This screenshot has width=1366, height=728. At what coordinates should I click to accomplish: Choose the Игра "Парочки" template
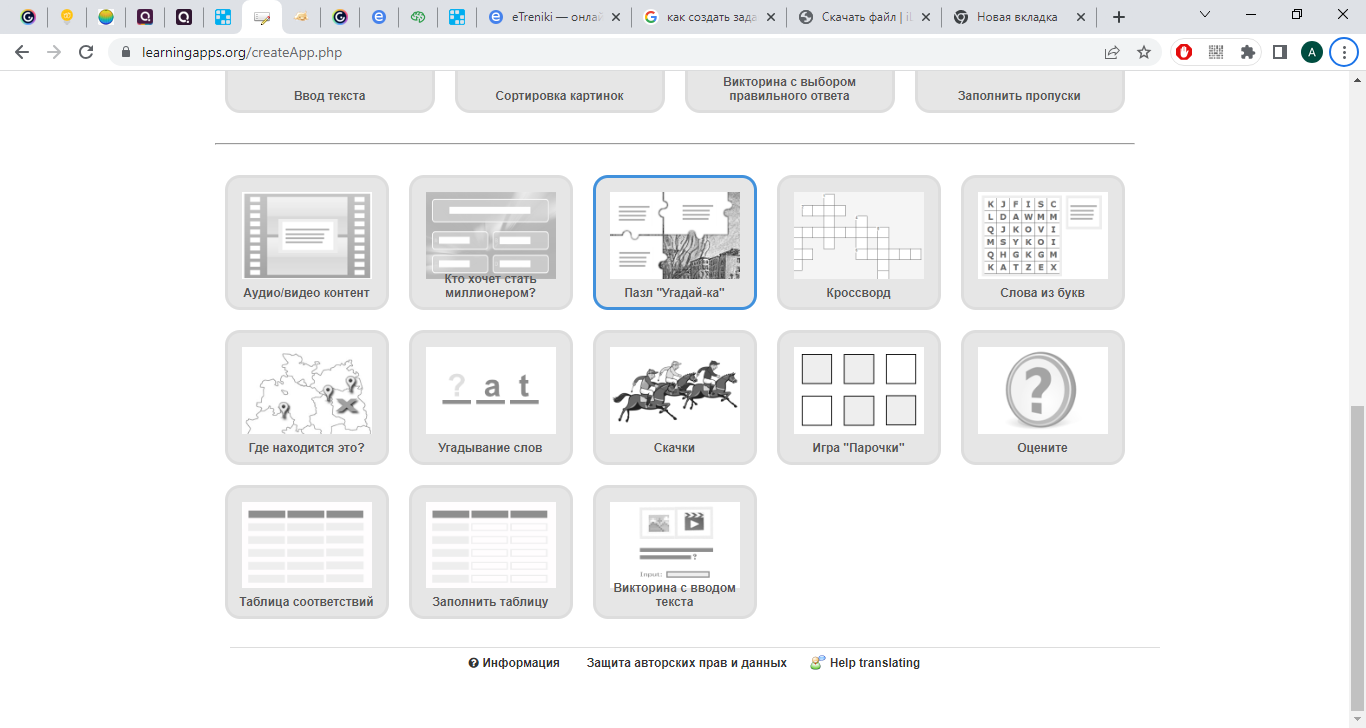pyautogui.click(x=858, y=397)
